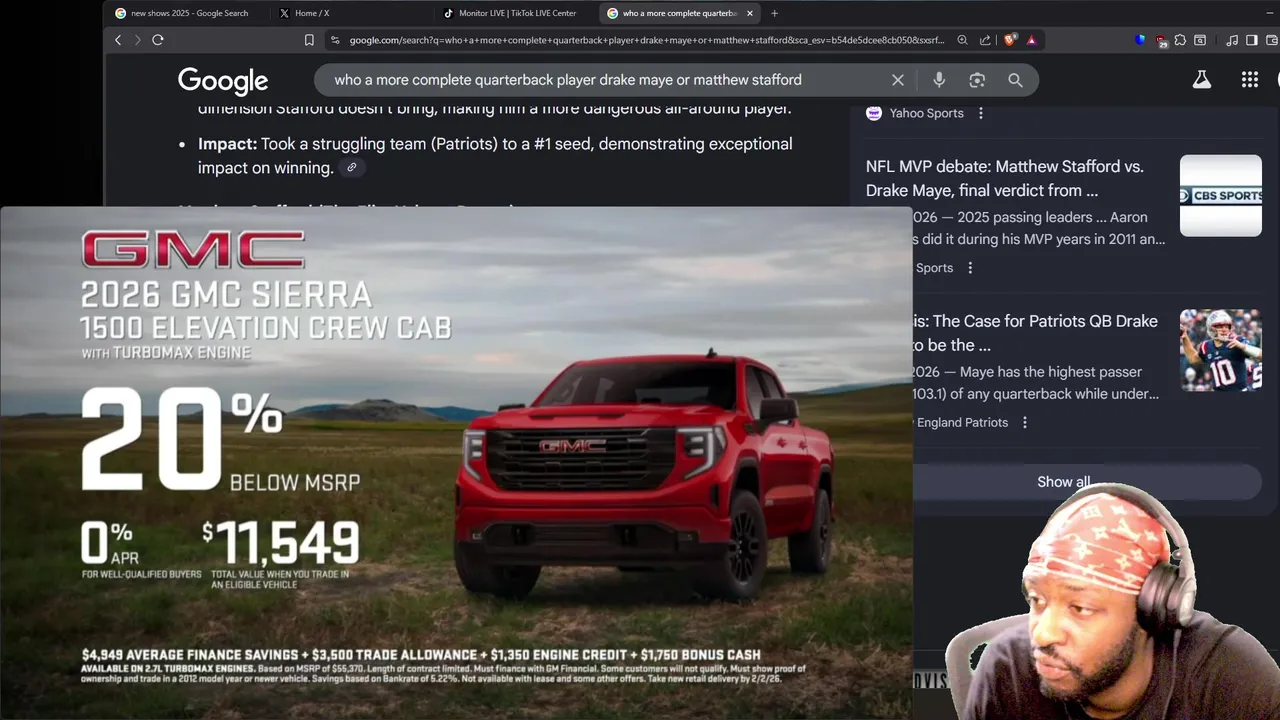Open the zoom magnifier in address bar
Screen dimensions: 1280x720
click(x=962, y=40)
